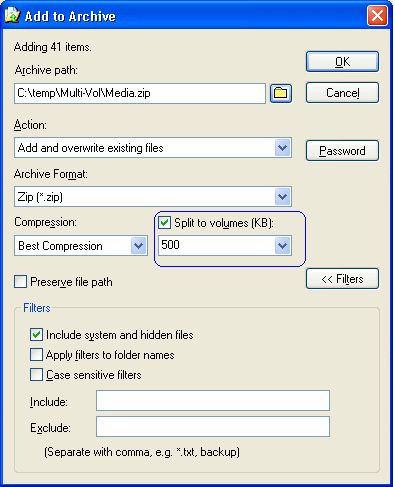Expand the volume size 500 dropdown
This screenshot has width=395, height=487.
(283, 246)
